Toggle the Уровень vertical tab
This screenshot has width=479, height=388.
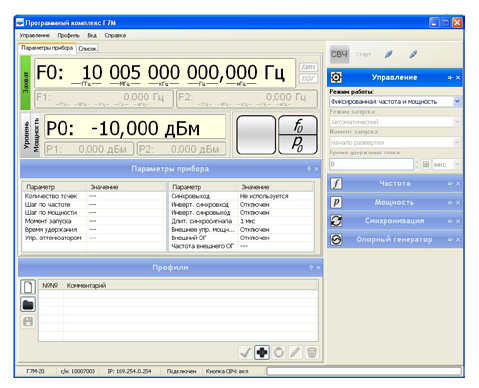tap(26, 135)
